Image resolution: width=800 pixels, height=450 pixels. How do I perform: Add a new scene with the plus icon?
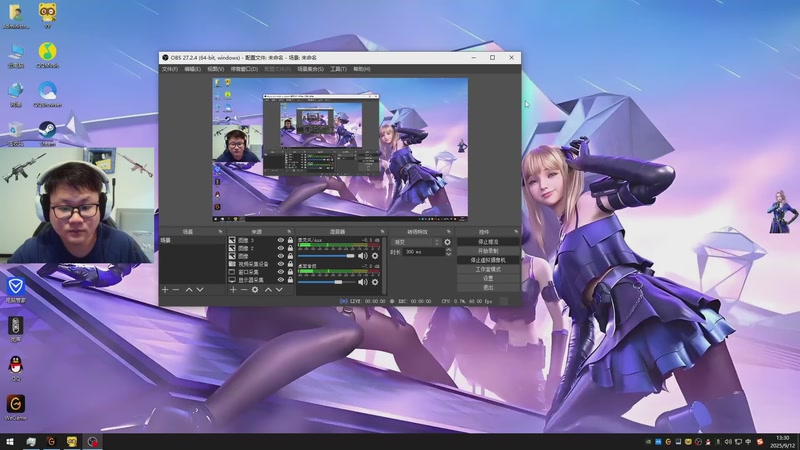165,290
